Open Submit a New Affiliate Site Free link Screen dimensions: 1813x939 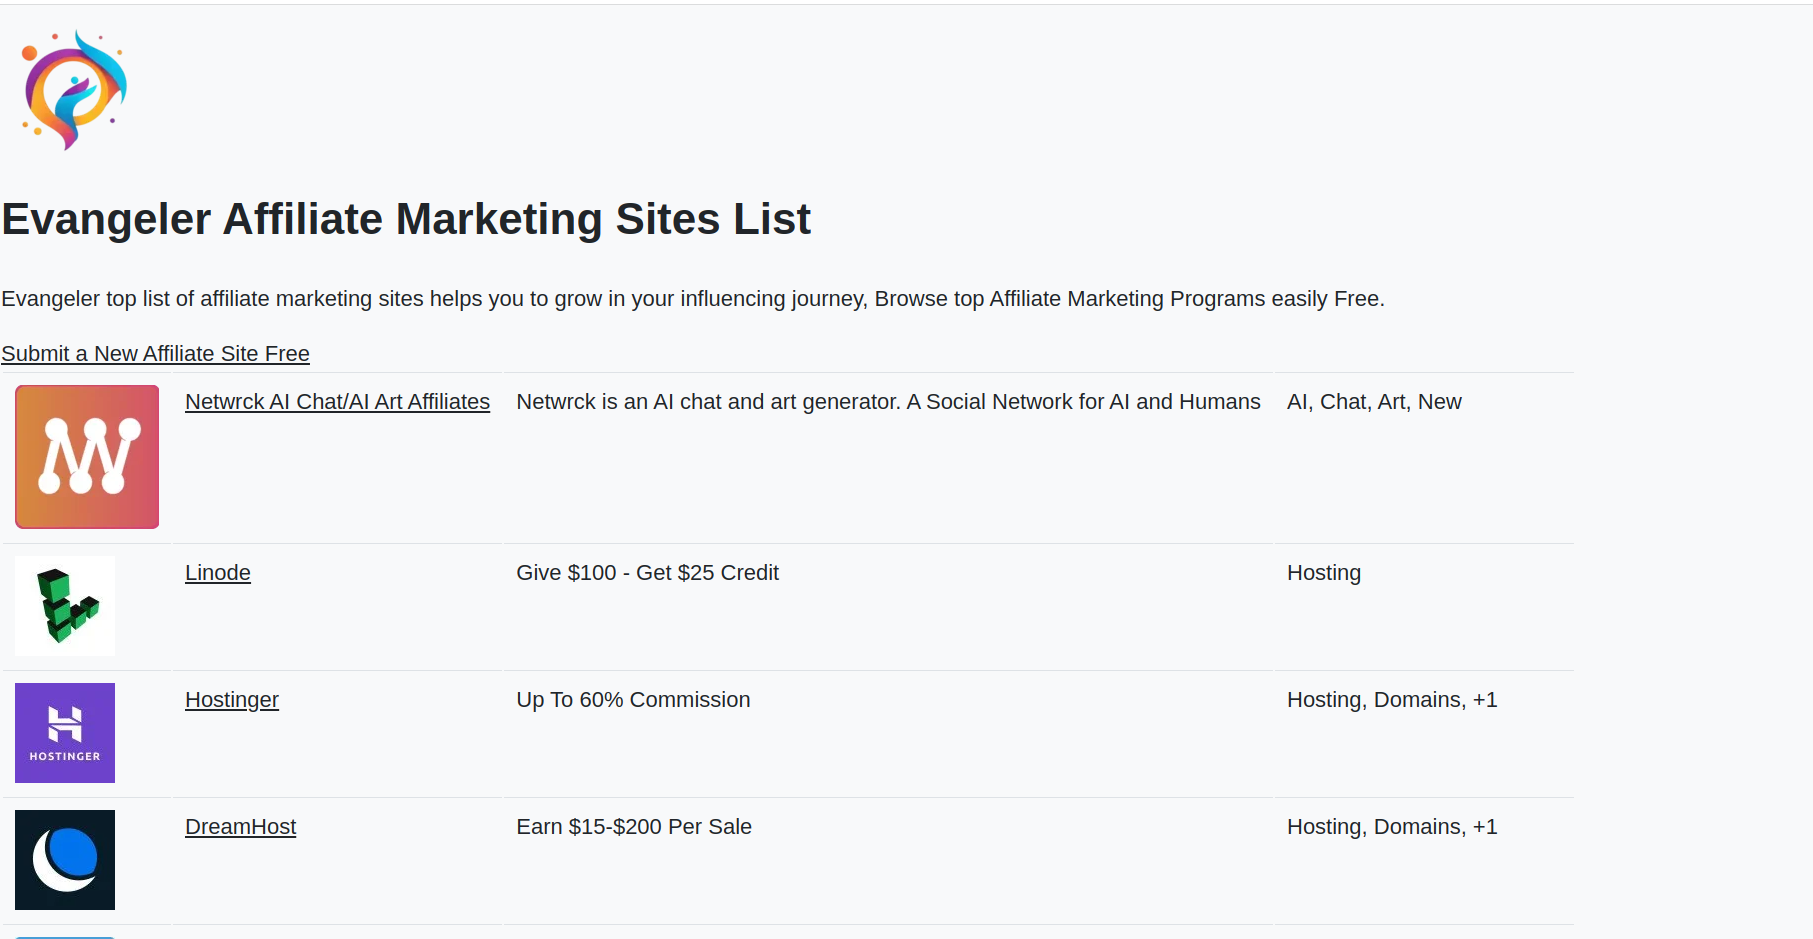click(155, 354)
